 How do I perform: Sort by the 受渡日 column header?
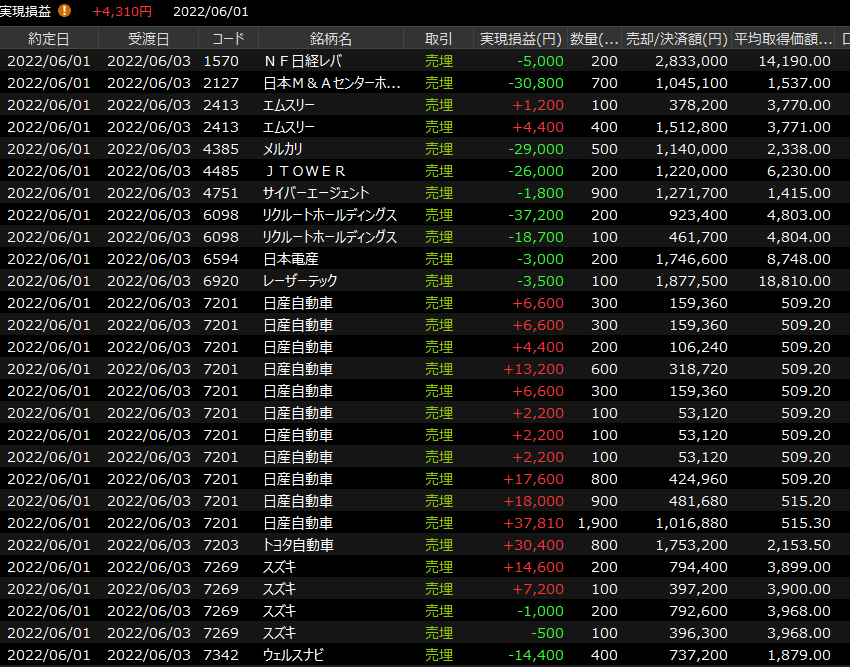(148, 39)
